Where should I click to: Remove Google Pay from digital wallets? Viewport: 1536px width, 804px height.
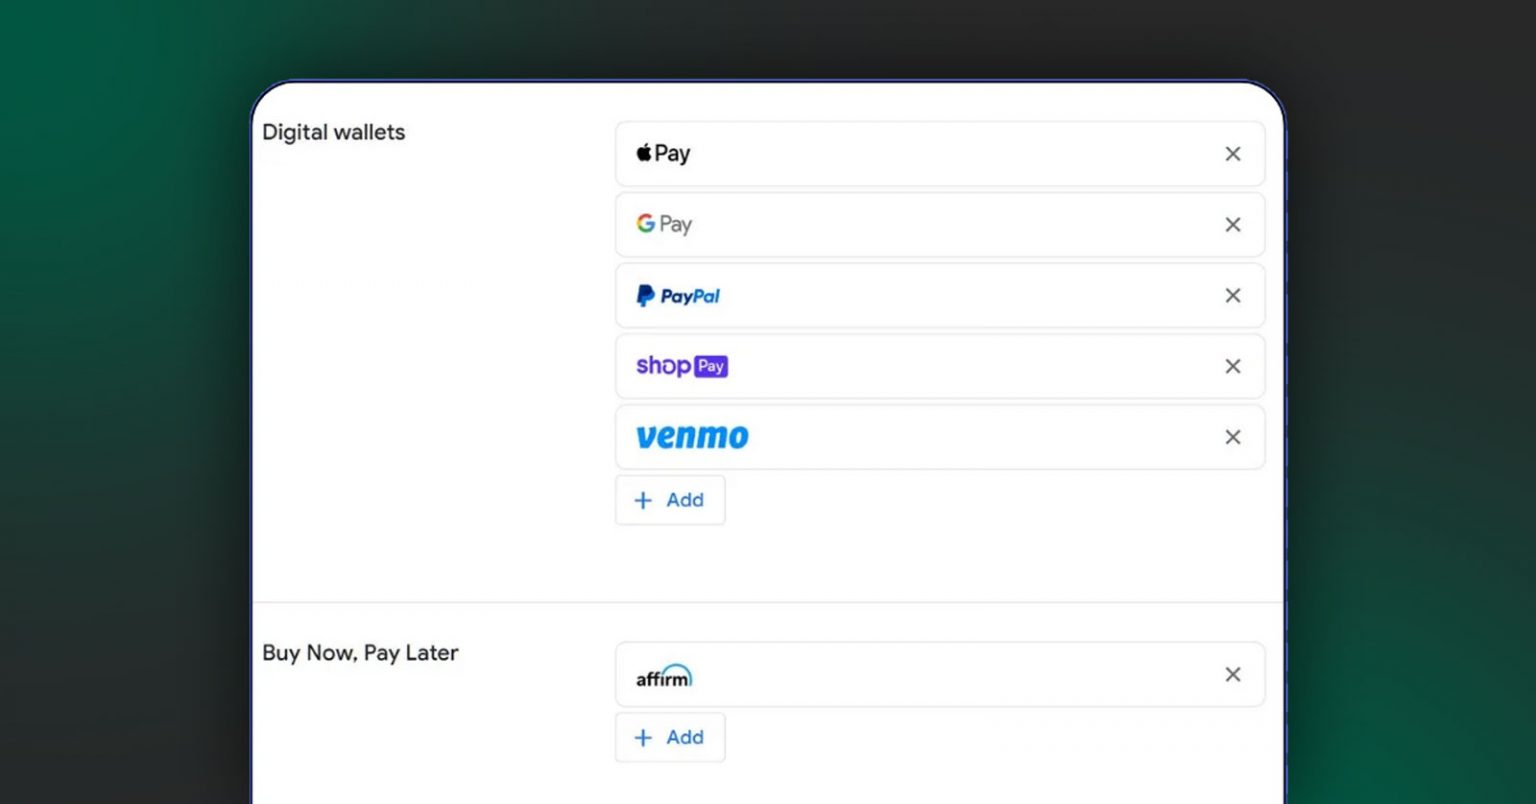coord(1233,225)
